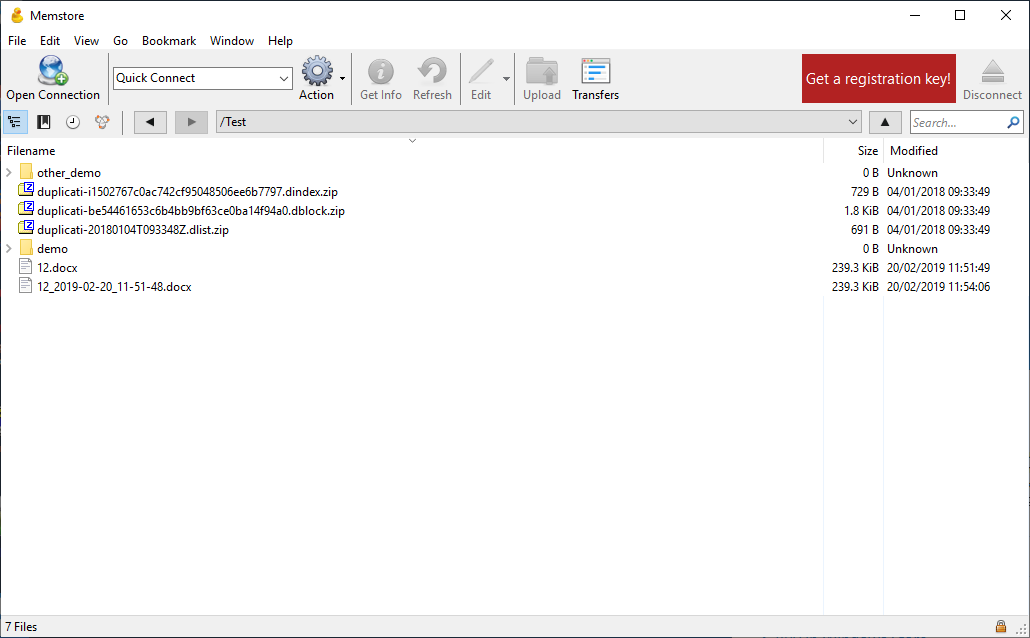This screenshot has height=638, width=1030.
Task: Click in the Search field
Action: [958, 122]
